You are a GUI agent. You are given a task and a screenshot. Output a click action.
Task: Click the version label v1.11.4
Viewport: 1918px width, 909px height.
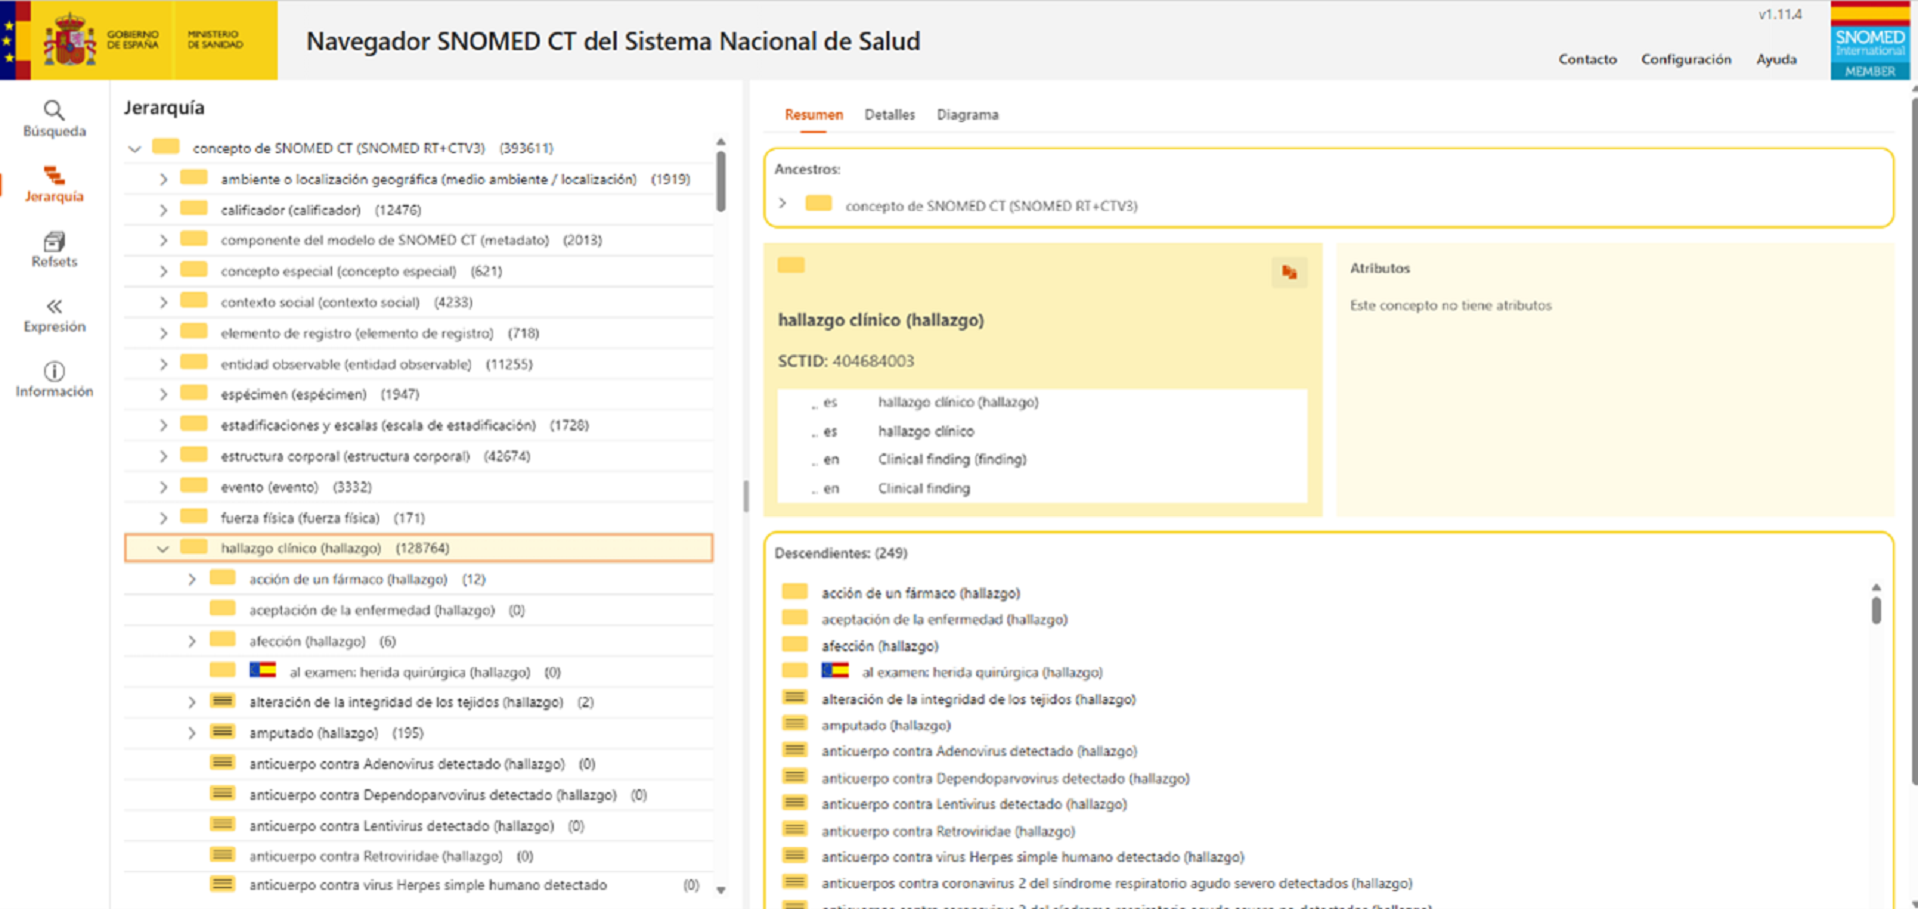(x=1780, y=14)
